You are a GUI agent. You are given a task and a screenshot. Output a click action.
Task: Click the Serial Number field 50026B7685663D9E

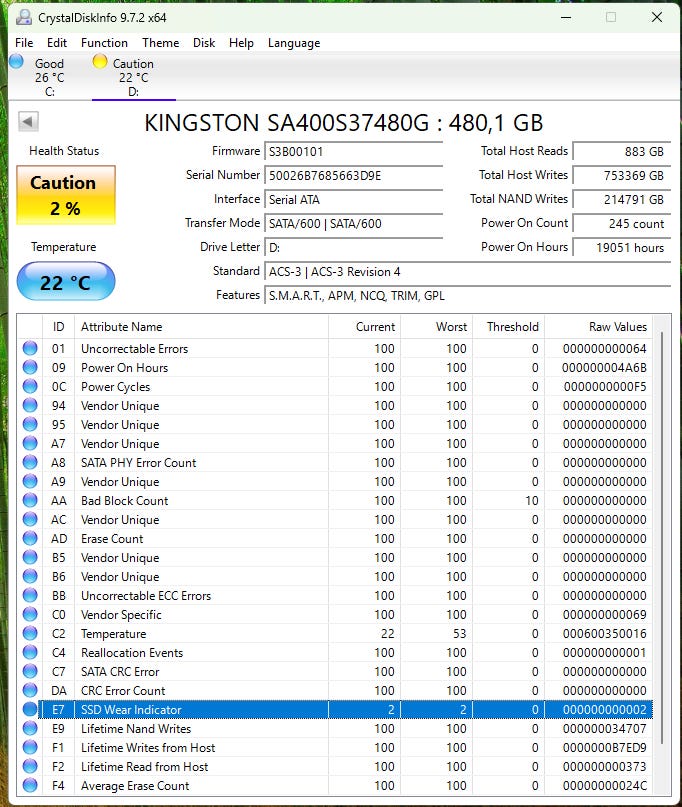coord(354,176)
